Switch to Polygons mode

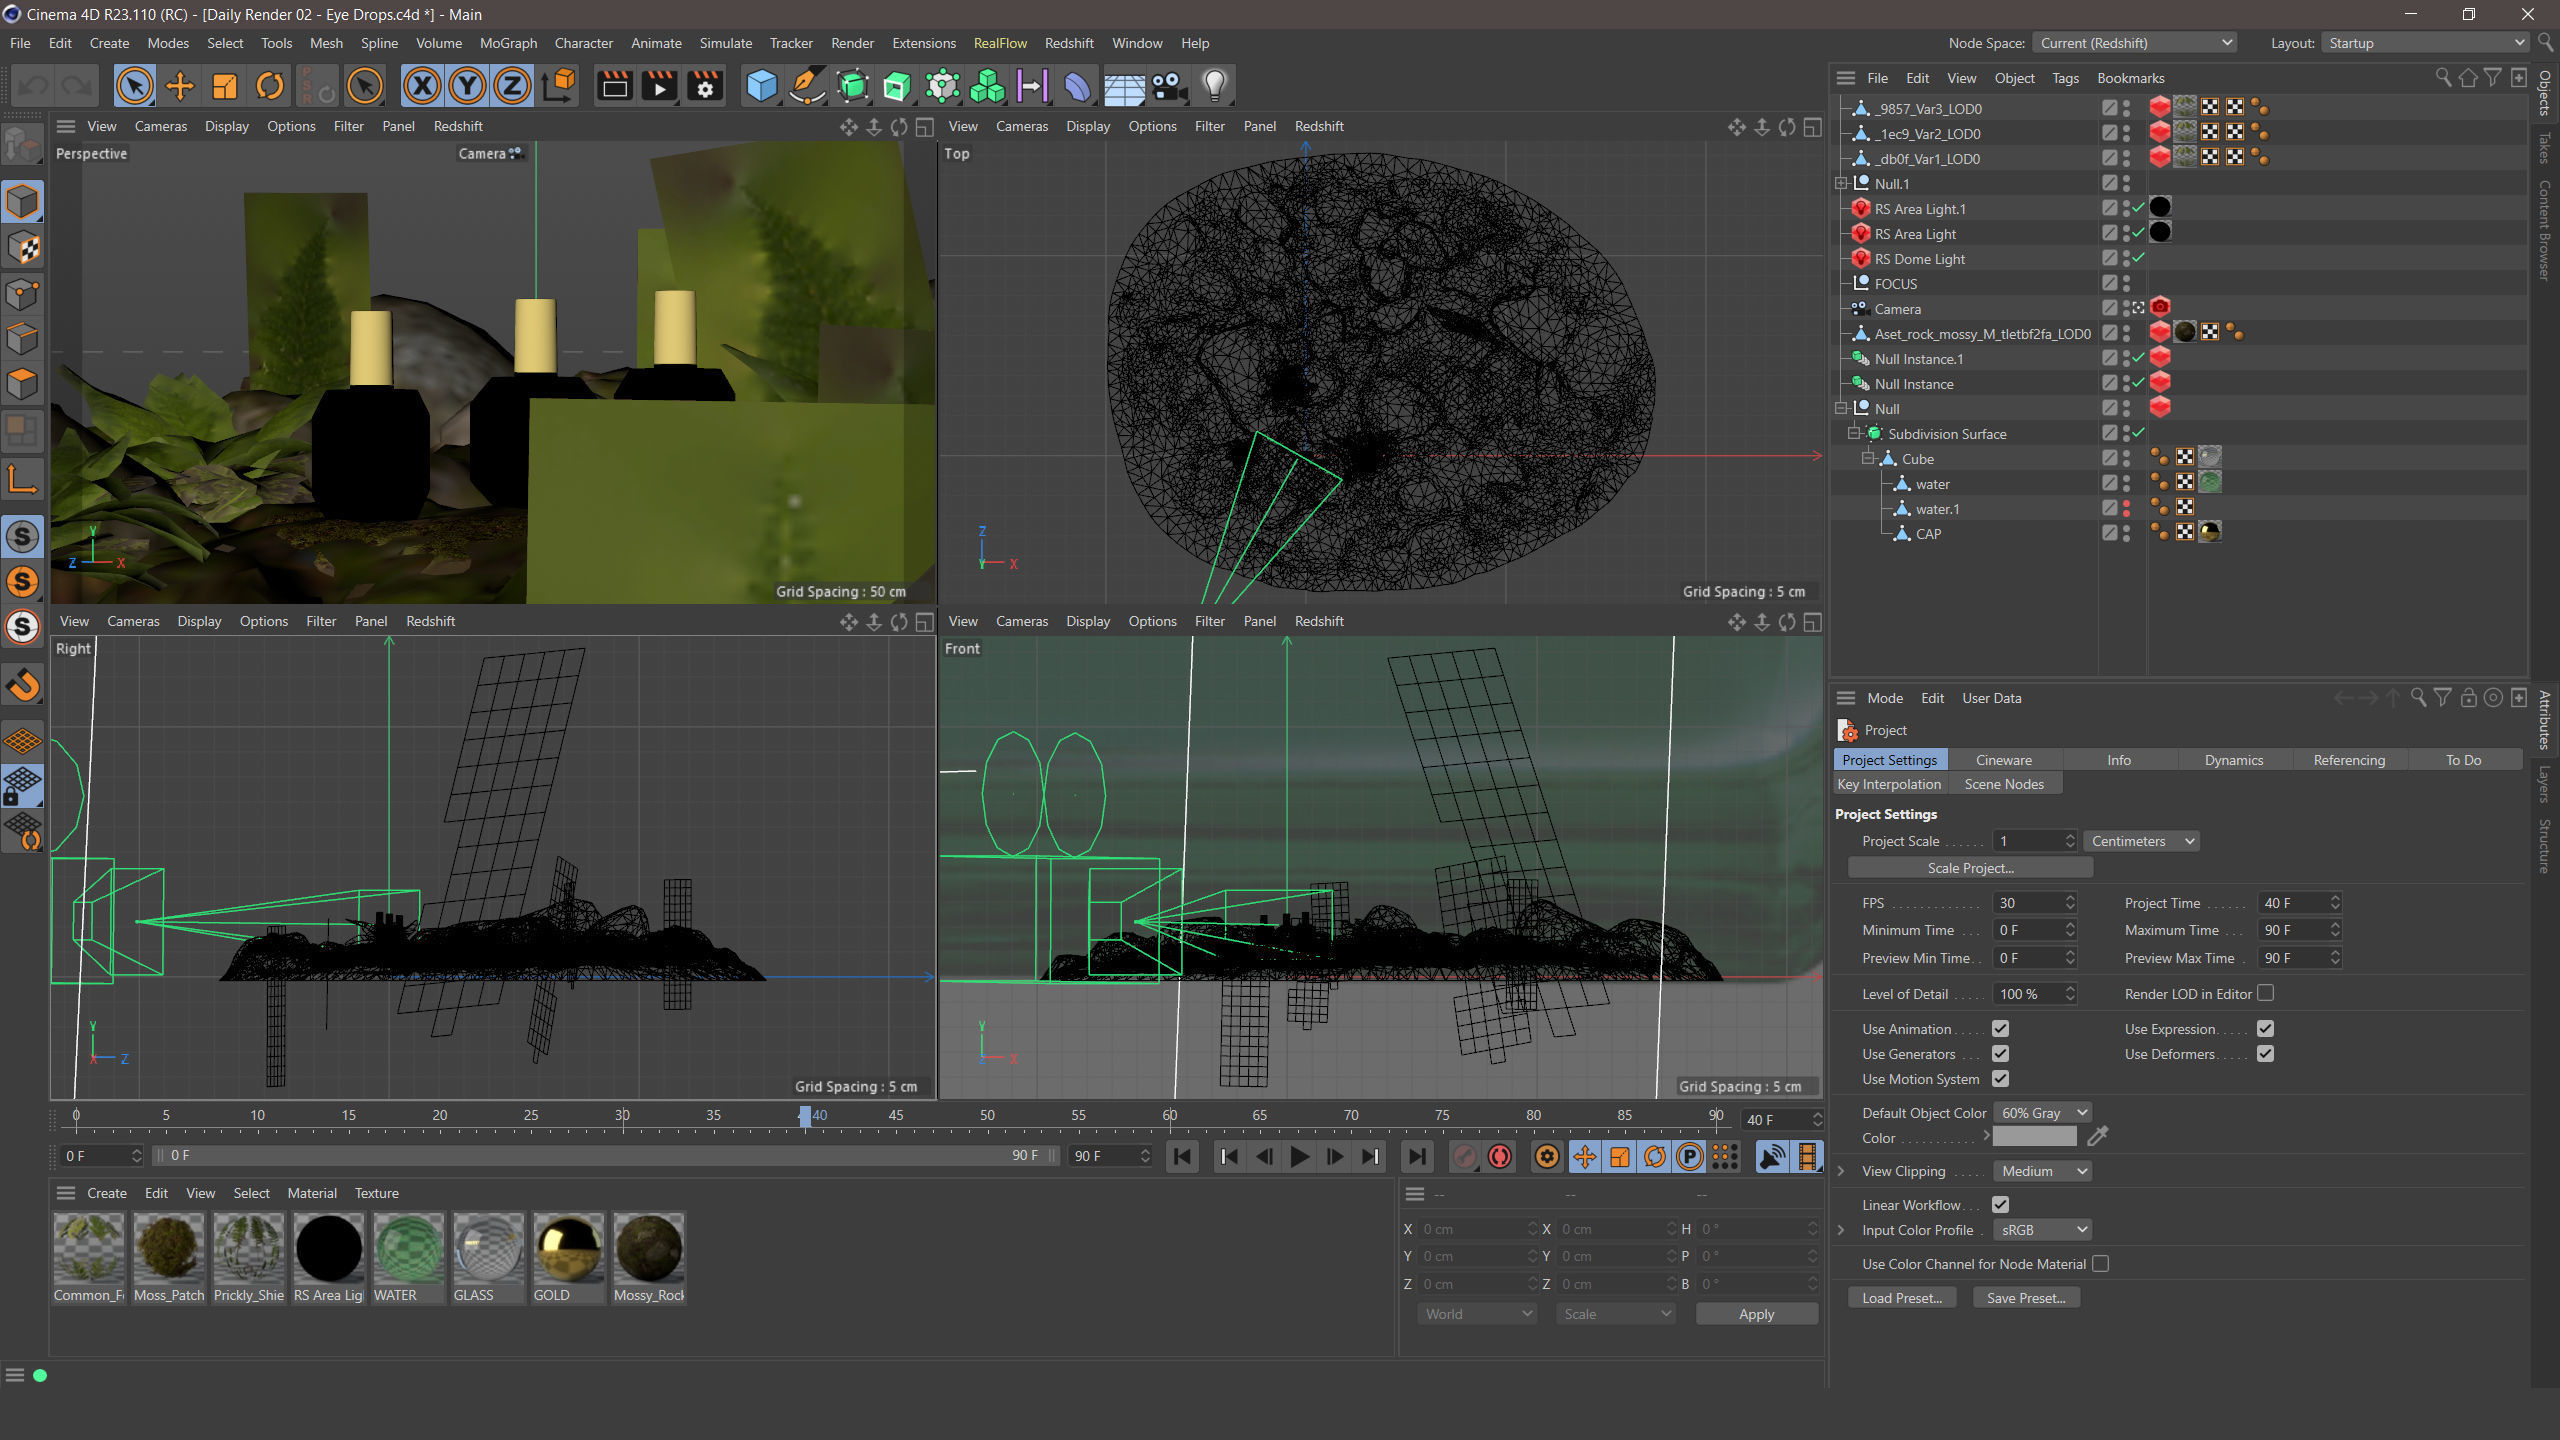23,384
